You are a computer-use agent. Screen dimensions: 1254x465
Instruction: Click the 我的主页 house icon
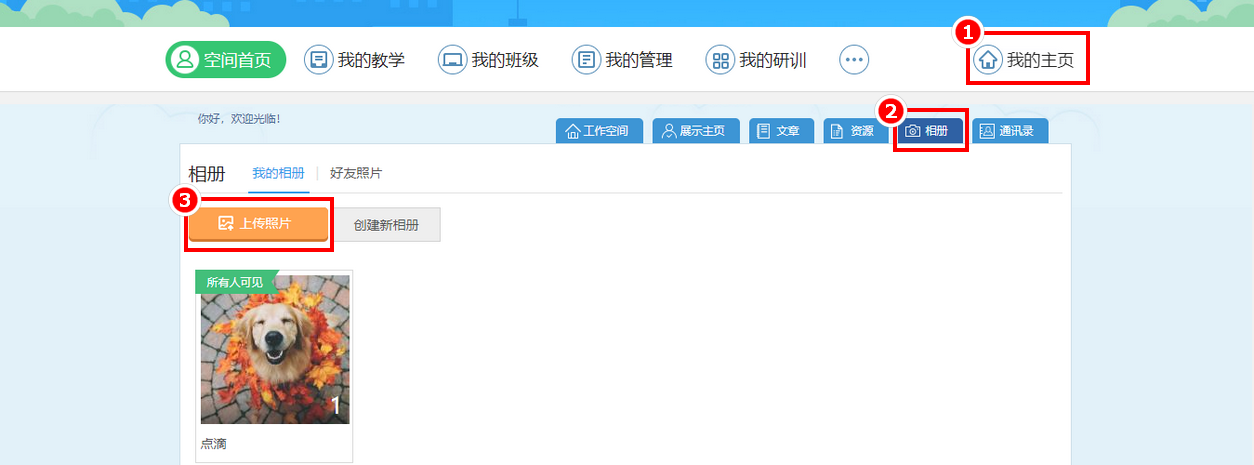pyautogui.click(x=988, y=60)
